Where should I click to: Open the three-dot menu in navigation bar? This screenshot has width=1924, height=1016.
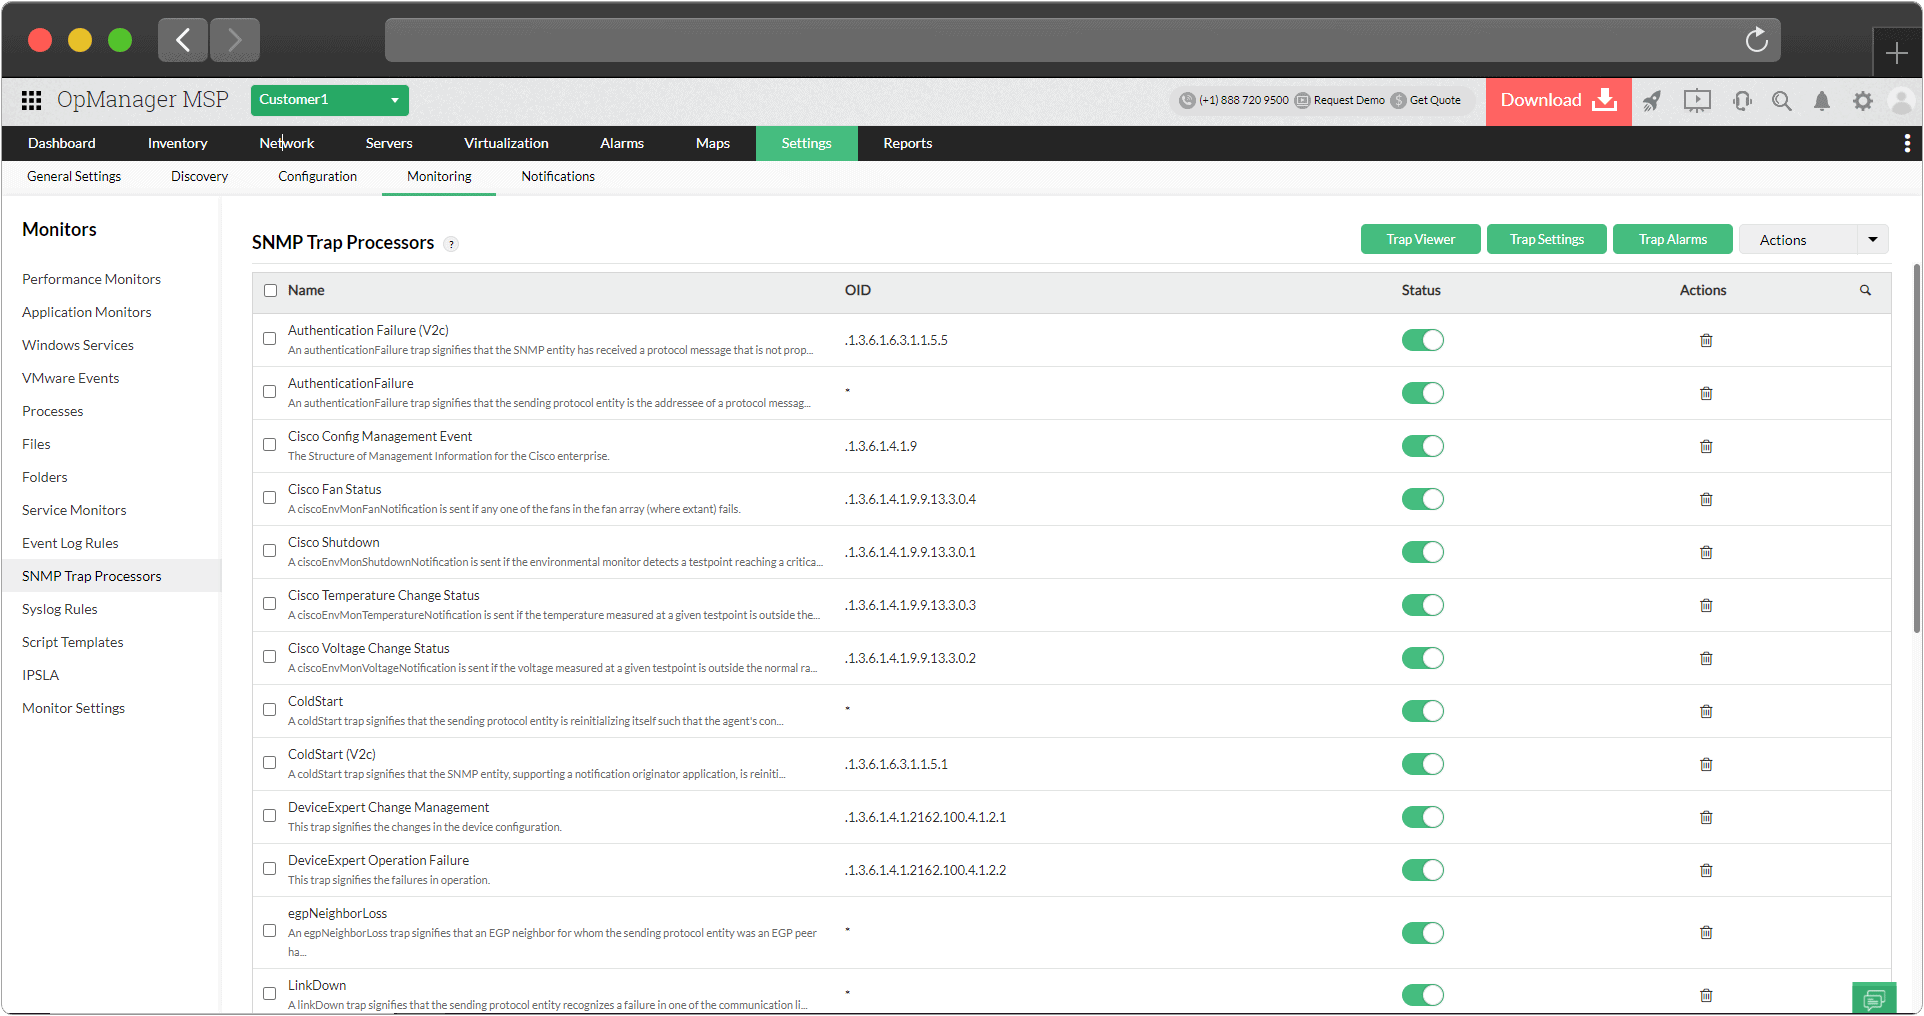(x=1907, y=144)
